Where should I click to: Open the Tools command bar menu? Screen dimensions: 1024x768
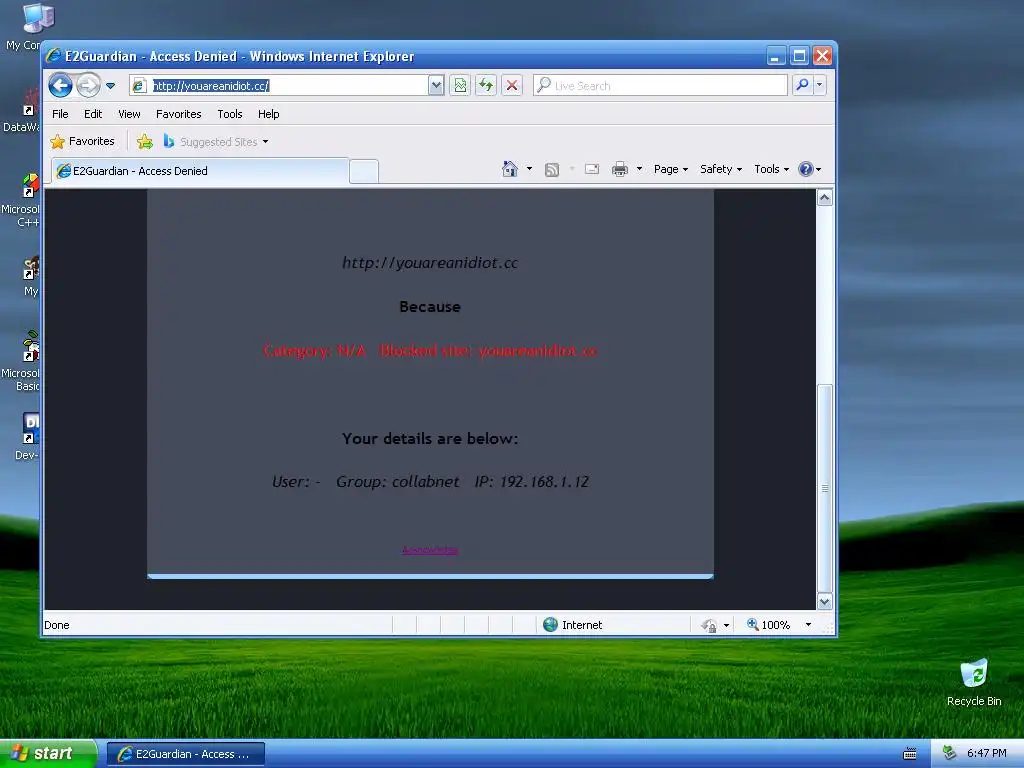click(771, 169)
